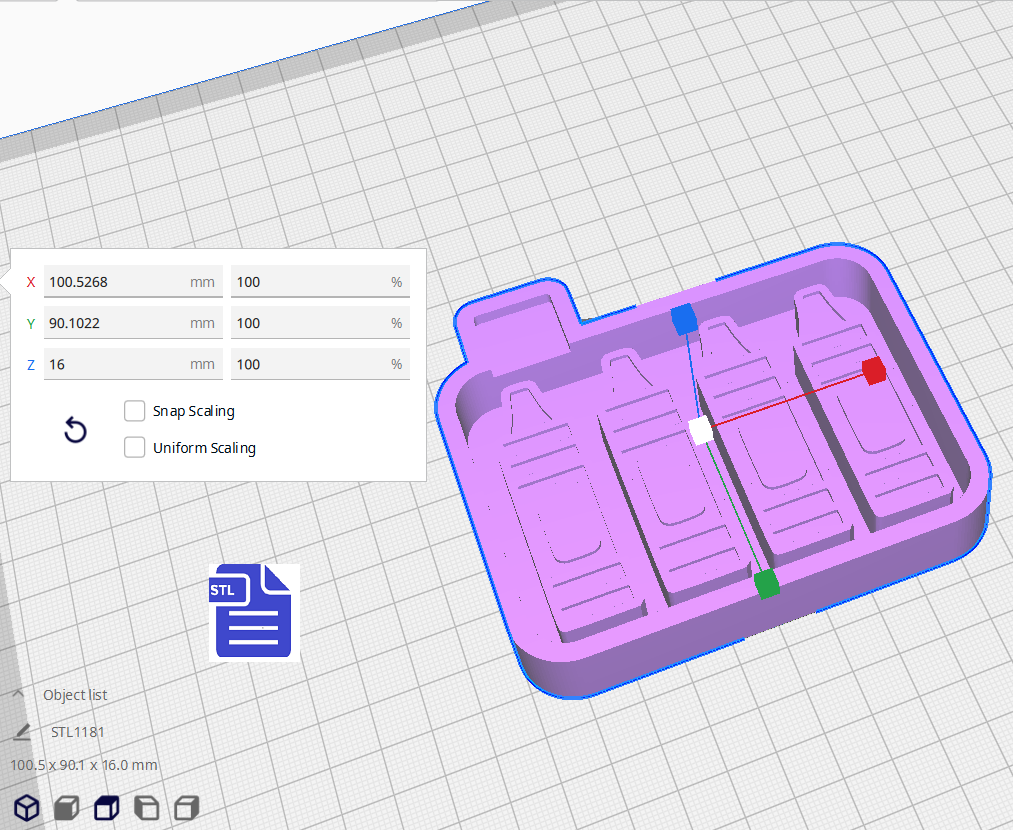Switch to the left side view icon
The width and height of the screenshot is (1013, 830).
(x=146, y=808)
